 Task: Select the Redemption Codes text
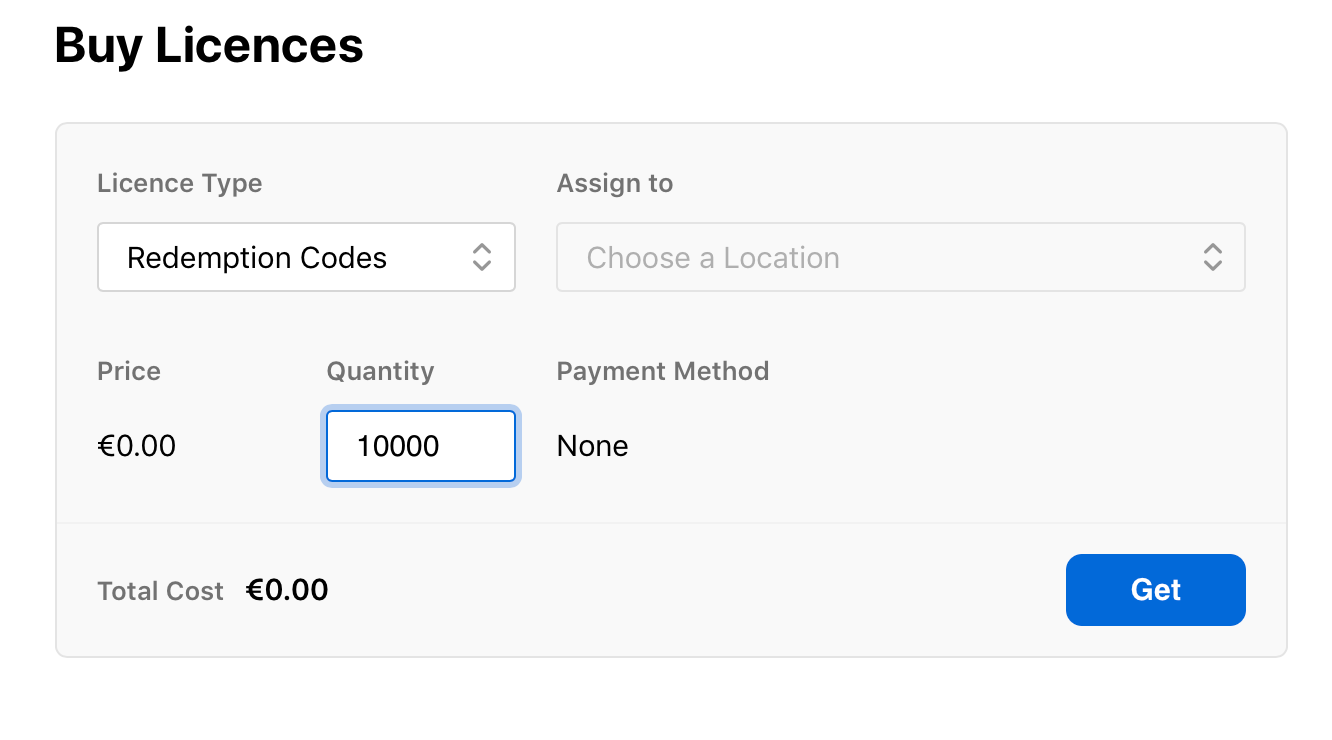point(256,258)
